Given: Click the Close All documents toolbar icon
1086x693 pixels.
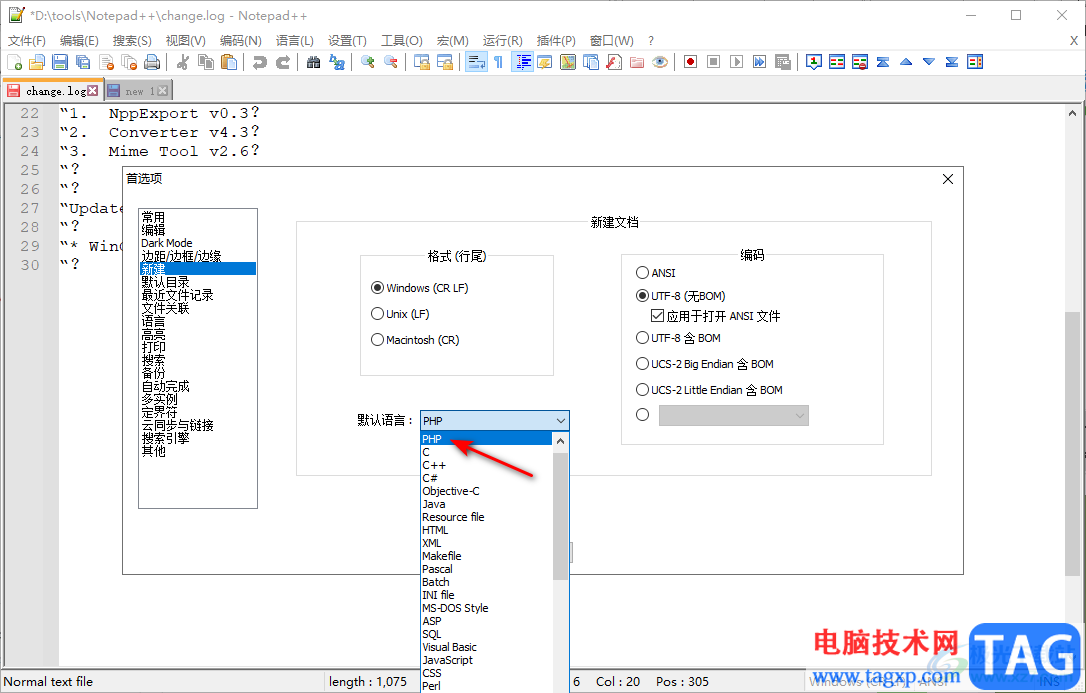Looking at the screenshot, I should coord(129,62).
